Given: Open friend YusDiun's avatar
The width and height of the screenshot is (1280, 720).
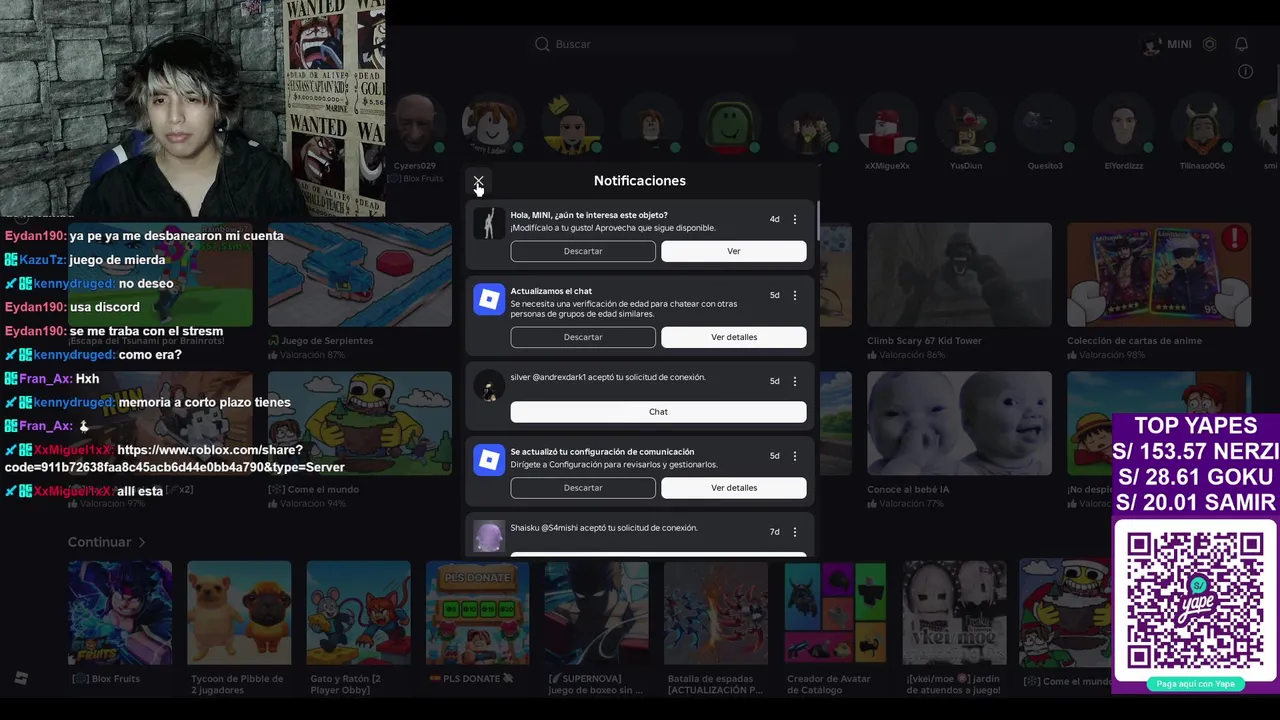Looking at the screenshot, I should 966,125.
